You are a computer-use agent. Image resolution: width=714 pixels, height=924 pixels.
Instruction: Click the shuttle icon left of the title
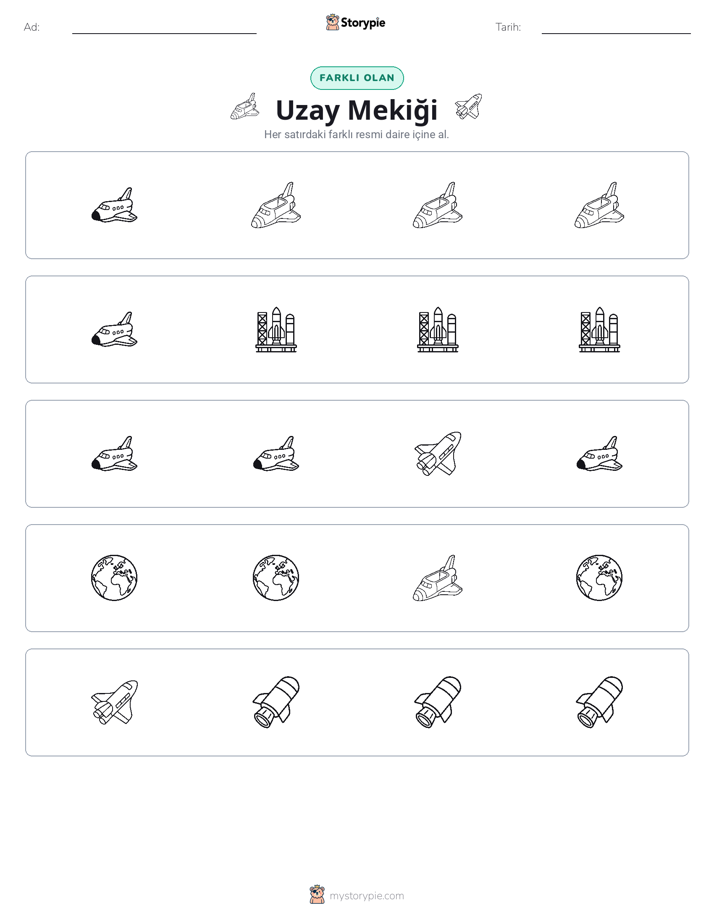pos(244,107)
